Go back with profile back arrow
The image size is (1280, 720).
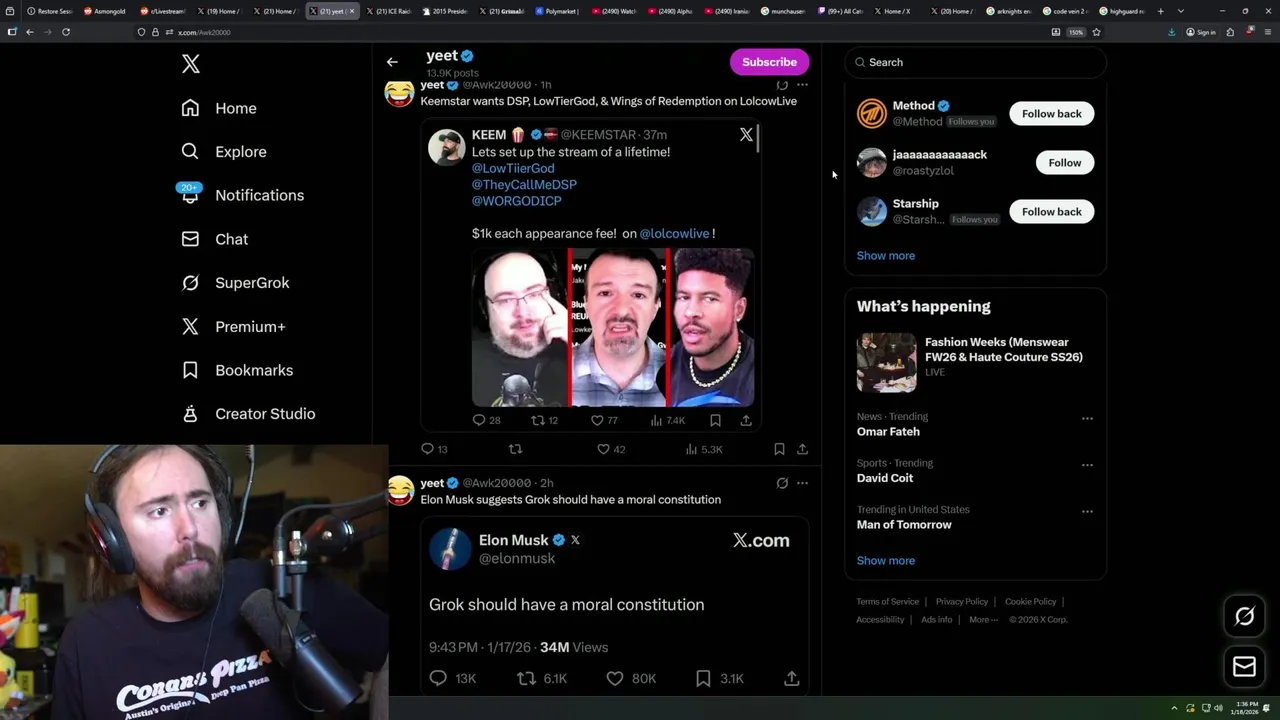(392, 62)
